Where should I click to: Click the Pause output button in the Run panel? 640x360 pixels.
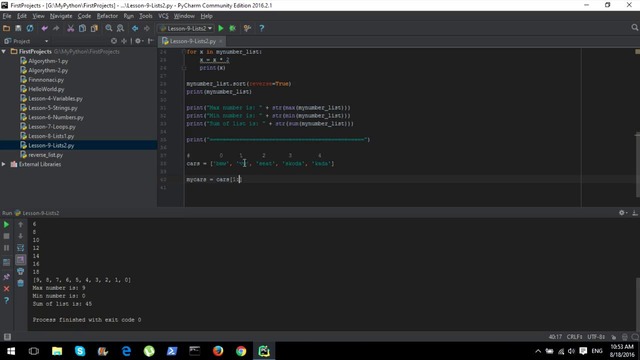[6, 248]
